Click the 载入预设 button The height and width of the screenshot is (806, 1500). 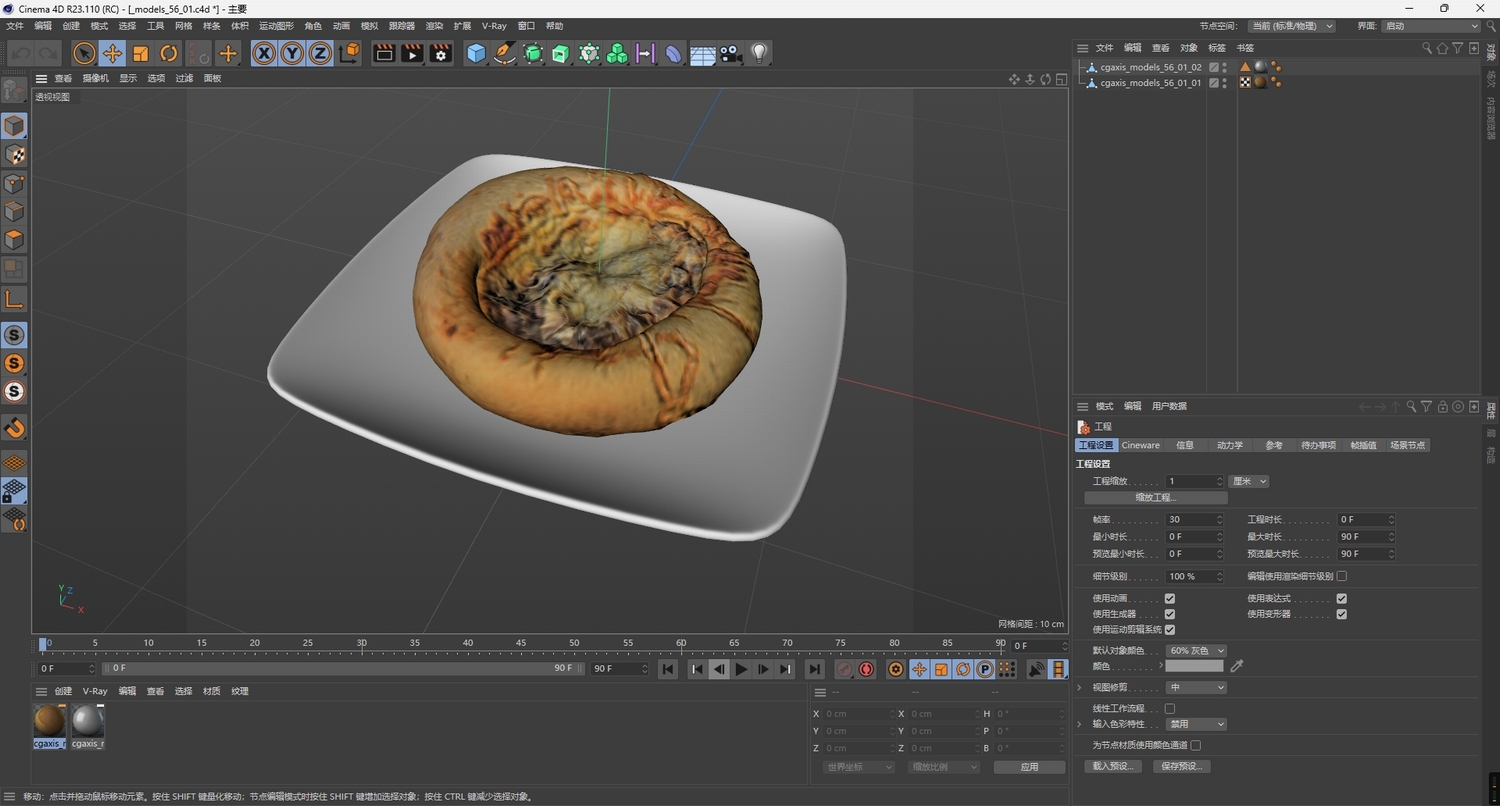point(1112,765)
